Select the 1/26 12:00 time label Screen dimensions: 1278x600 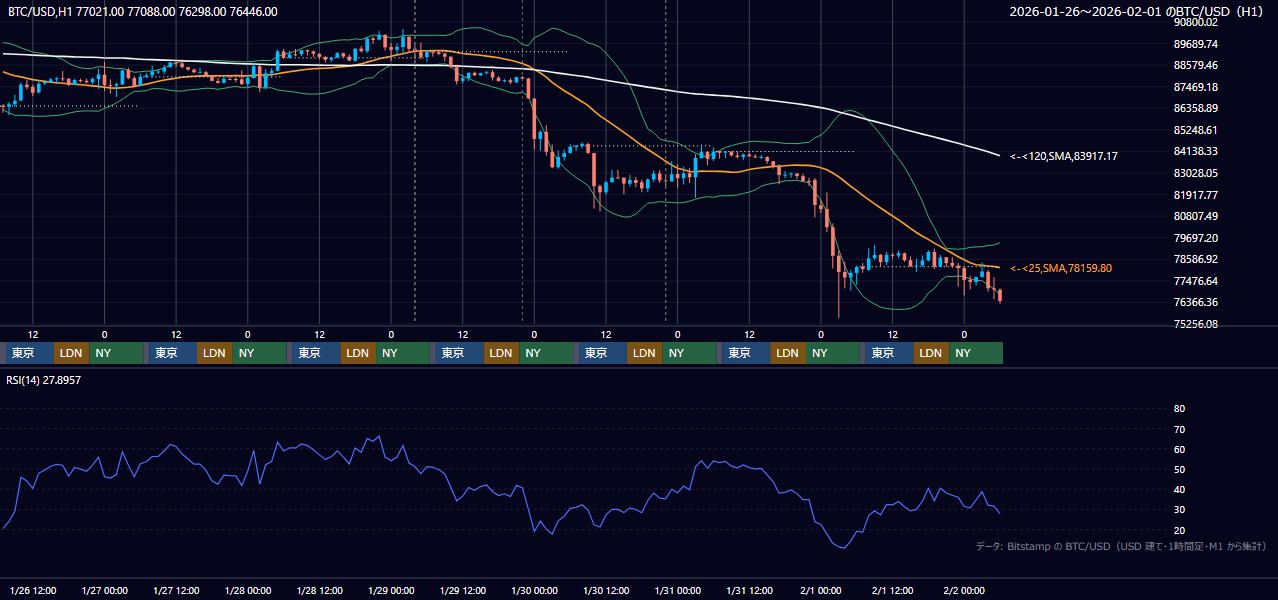(33, 590)
